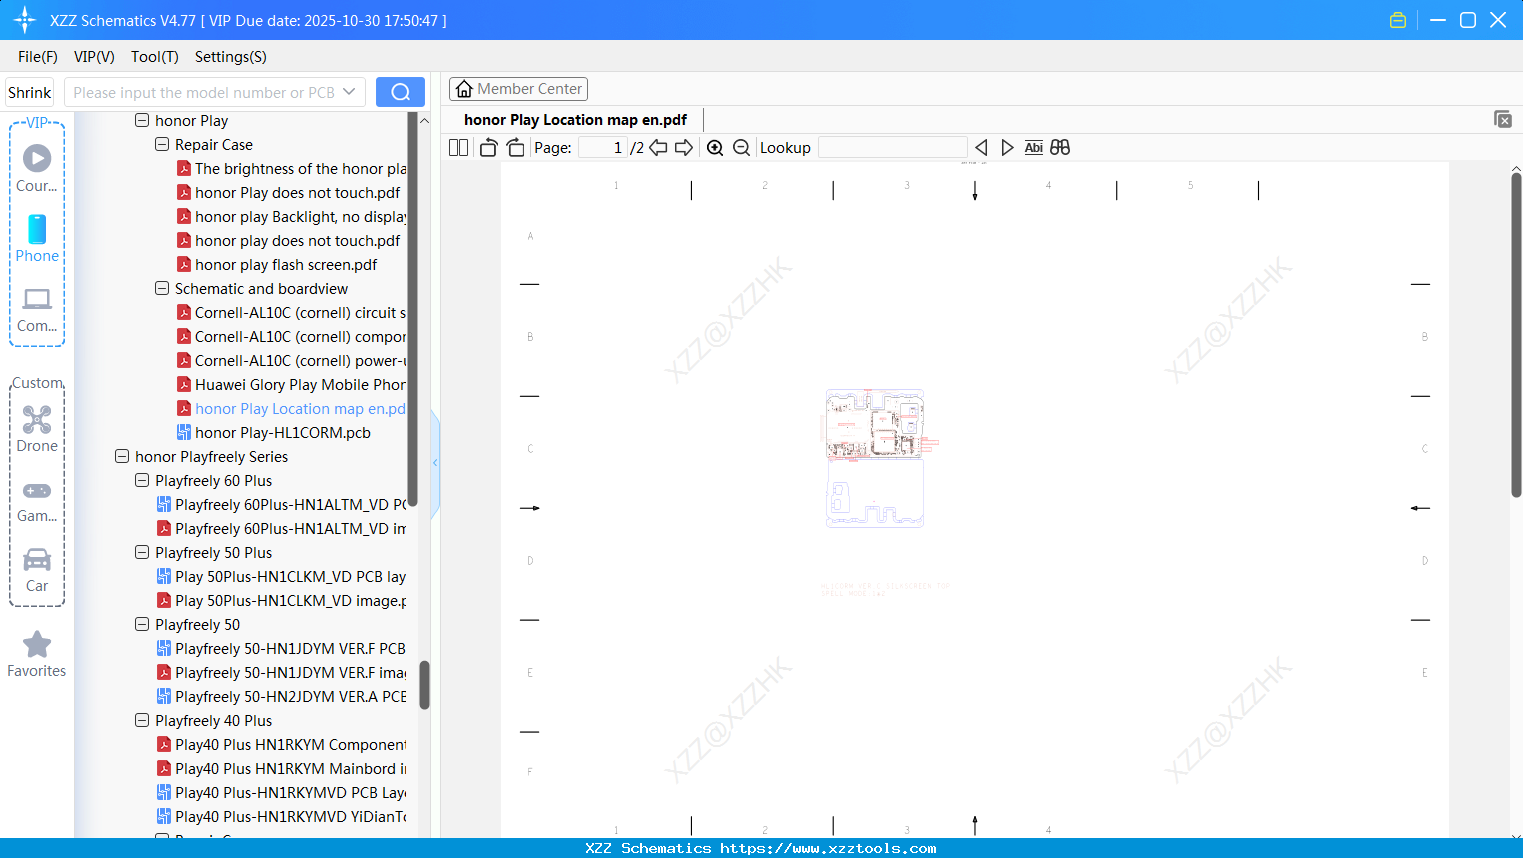The width and height of the screenshot is (1523, 858).
Task: Open the Settings(S) menu
Action: click(x=231, y=57)
